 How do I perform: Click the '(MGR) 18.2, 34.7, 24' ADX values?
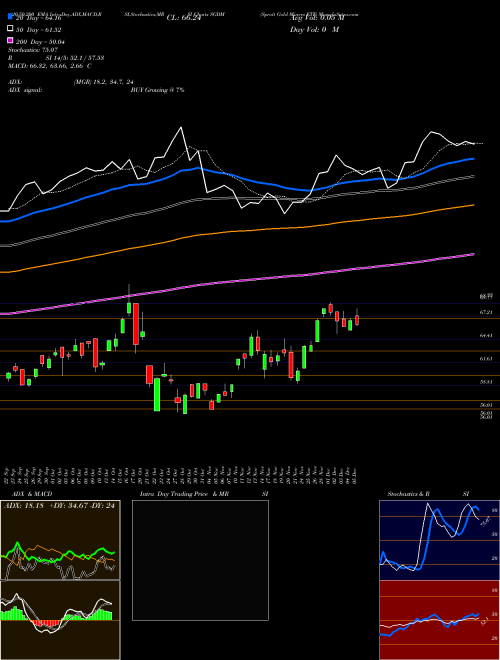(x=103, y=82)
